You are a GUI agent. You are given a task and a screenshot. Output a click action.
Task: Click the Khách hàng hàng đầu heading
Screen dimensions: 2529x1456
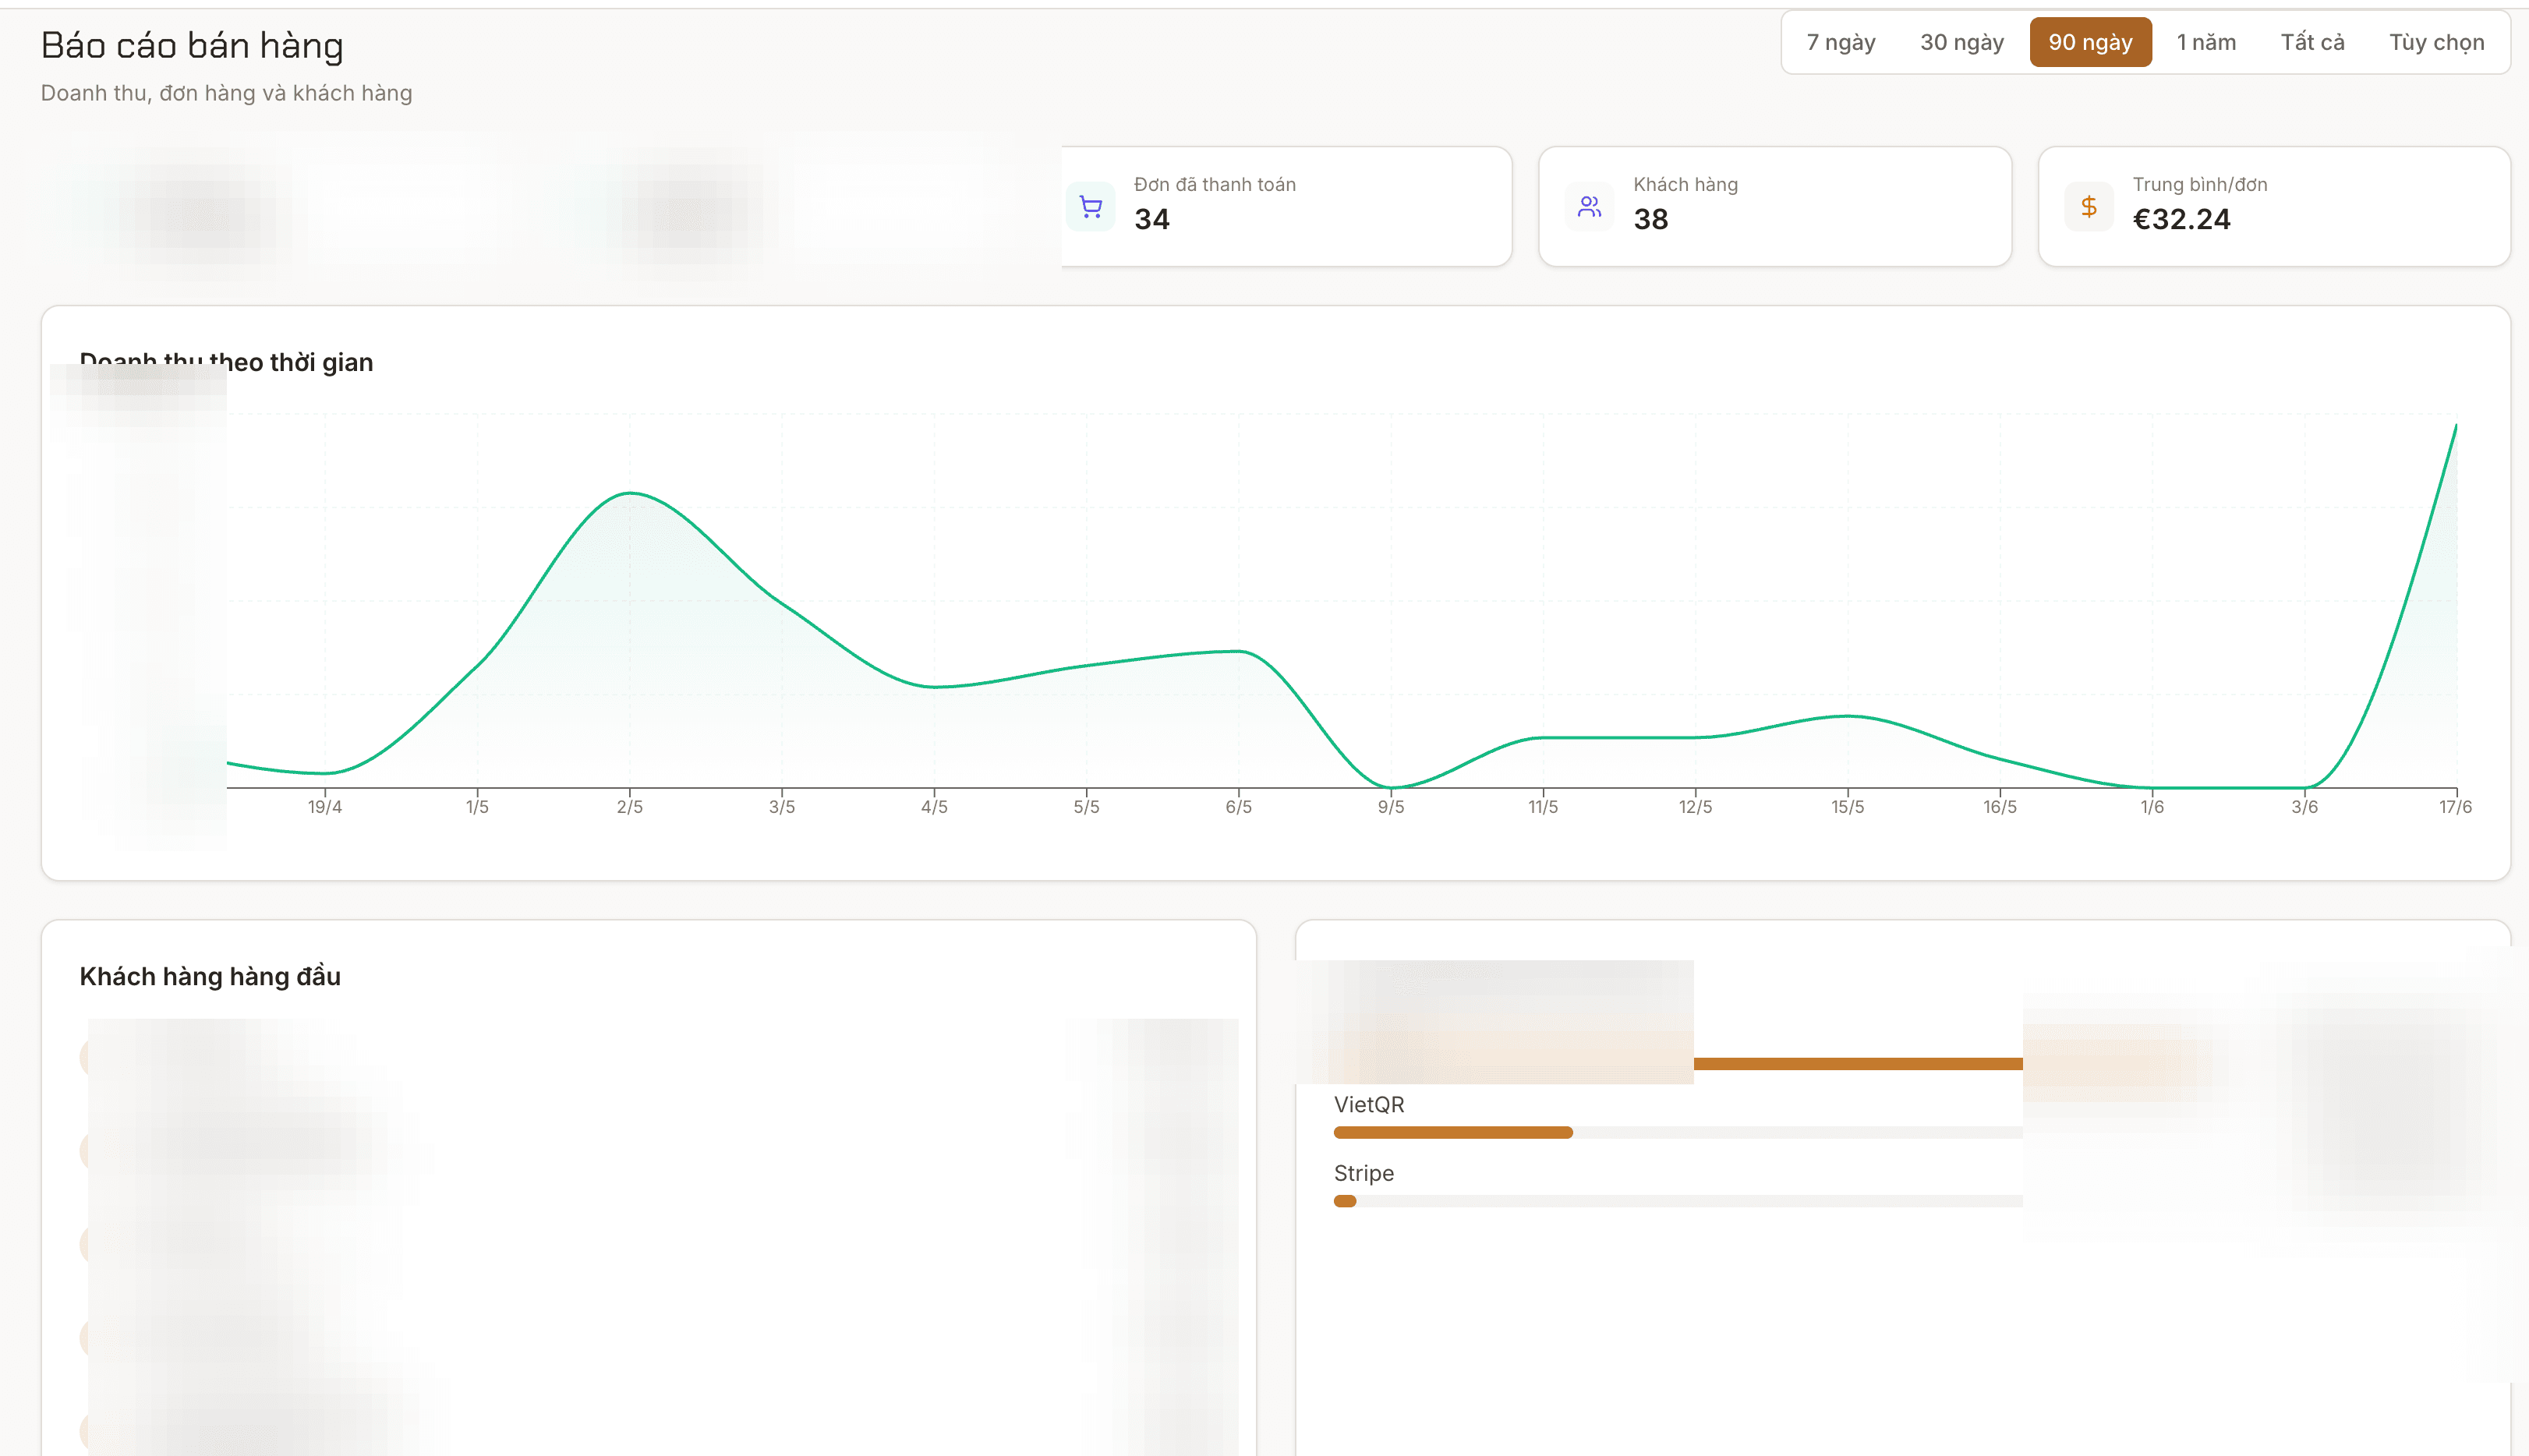point(210,976)
